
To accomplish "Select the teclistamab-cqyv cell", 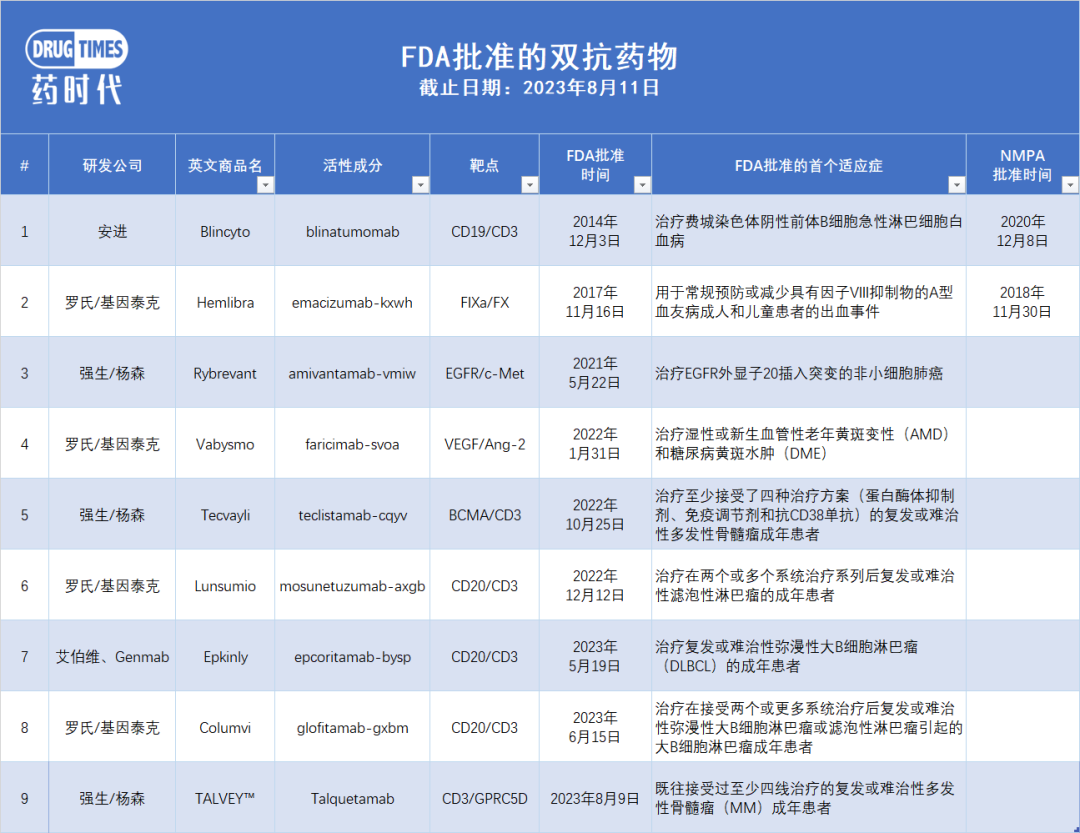I will 353,515.
